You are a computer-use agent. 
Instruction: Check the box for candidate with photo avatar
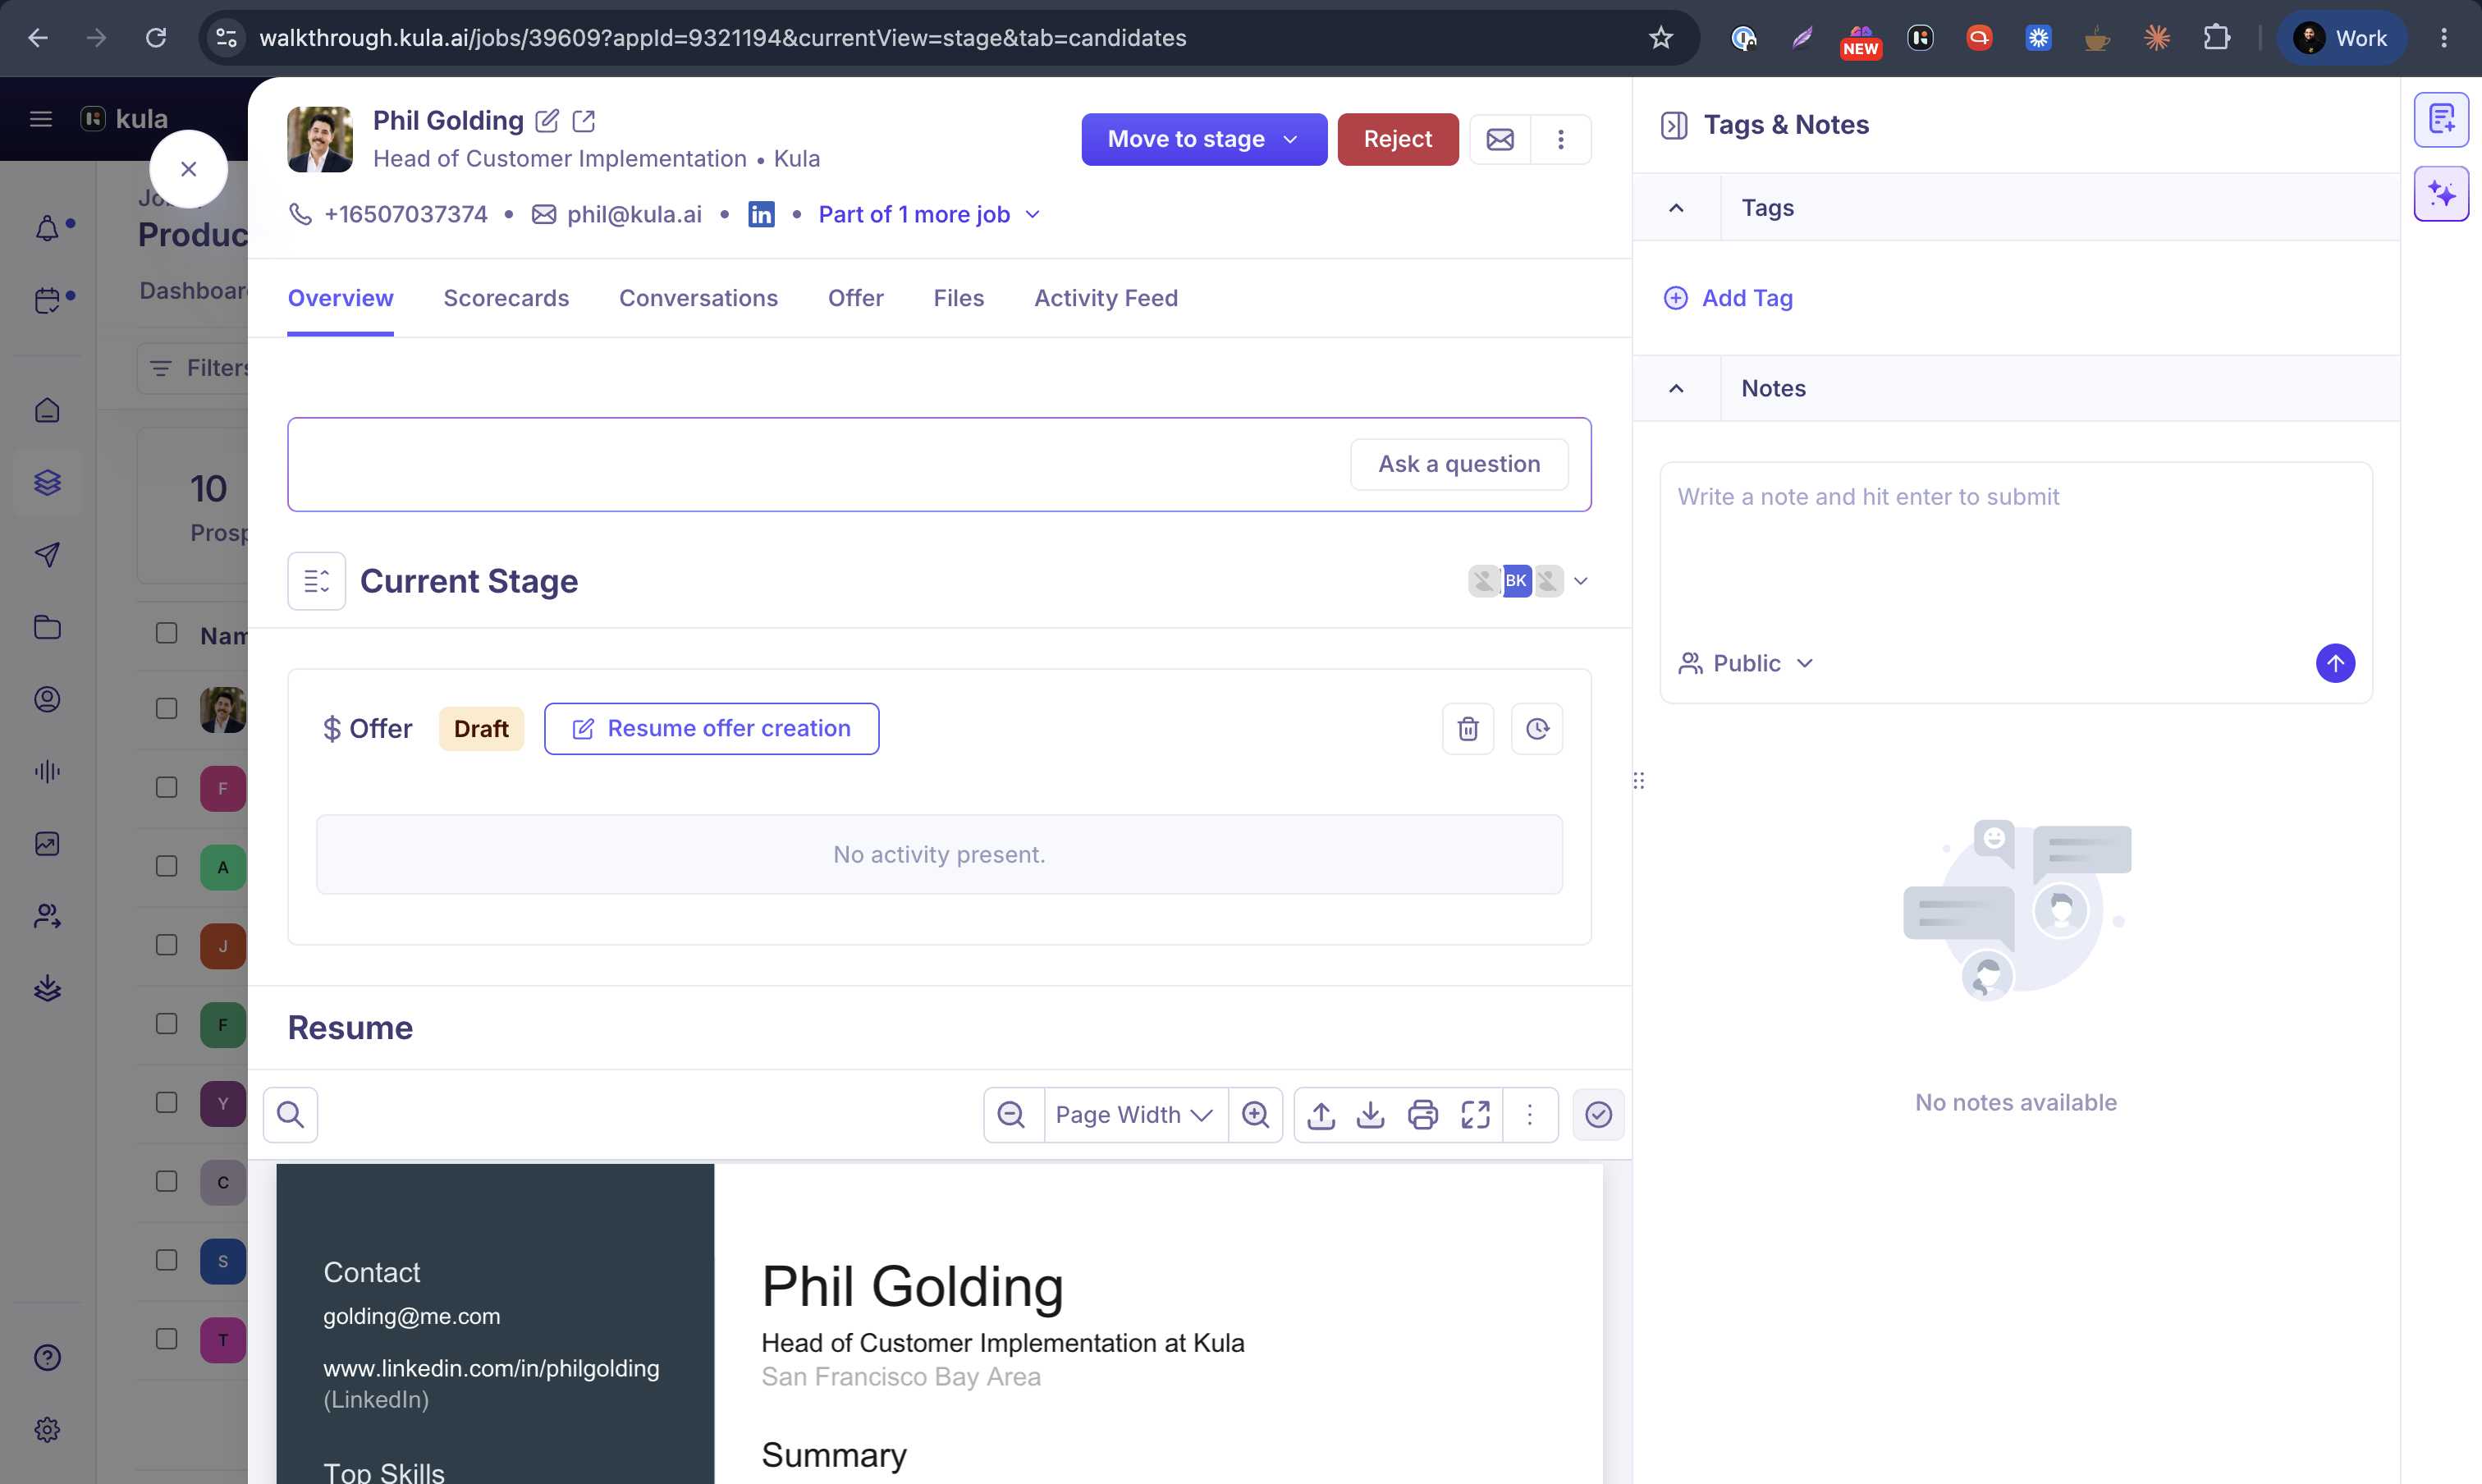click(167, 709)
